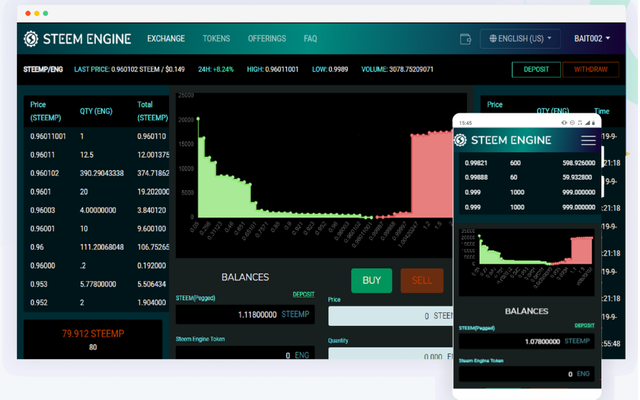Click the Quantity input field
Viewport: 640px width, 400px height.
[x=390, y=353]
